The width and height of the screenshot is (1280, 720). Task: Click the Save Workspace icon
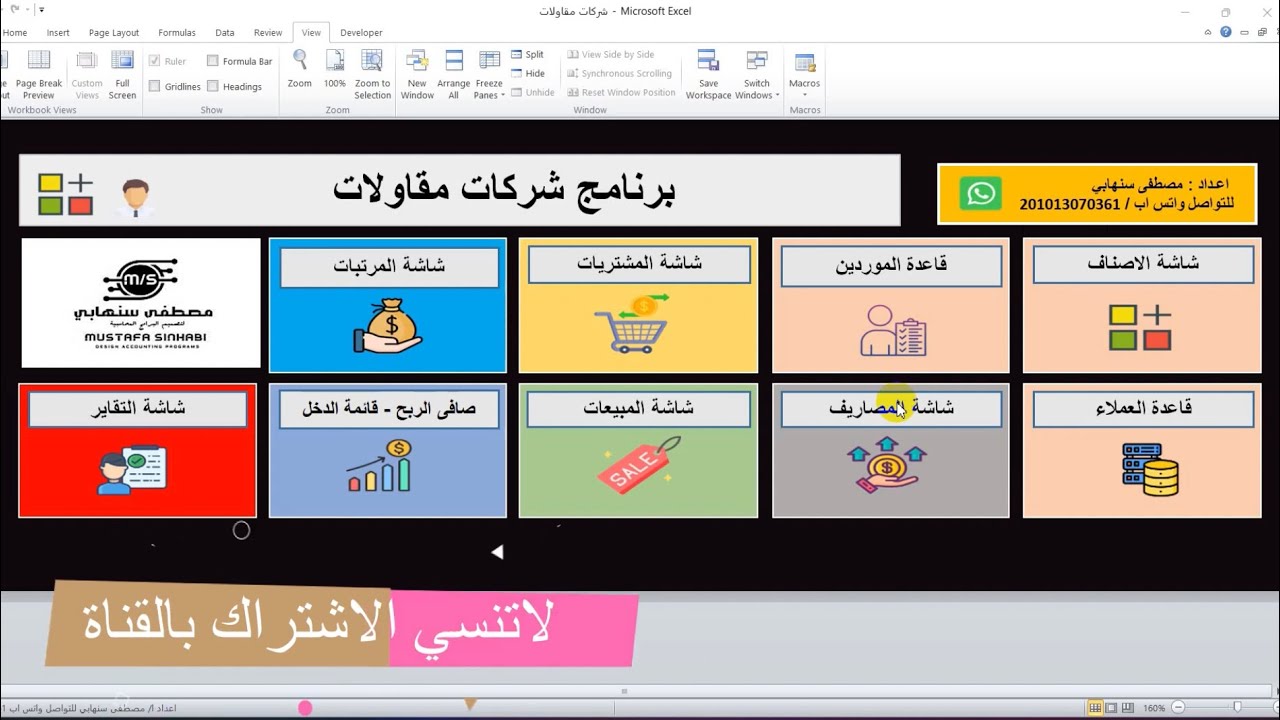coord(708,61)
